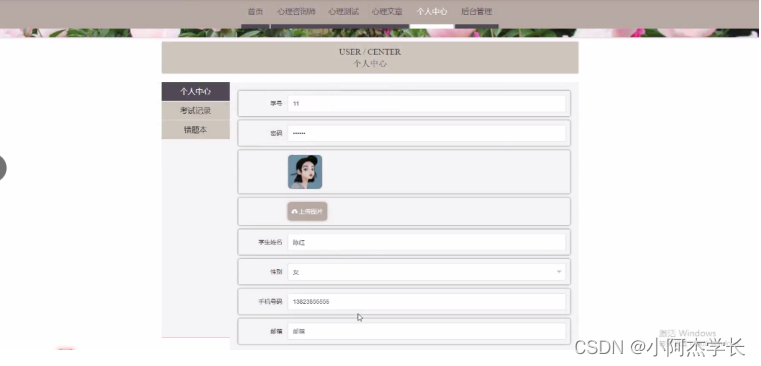Open the 考试记录 sidebar tab
This screenshot has width=761, height=366.
tap(196, 111)
